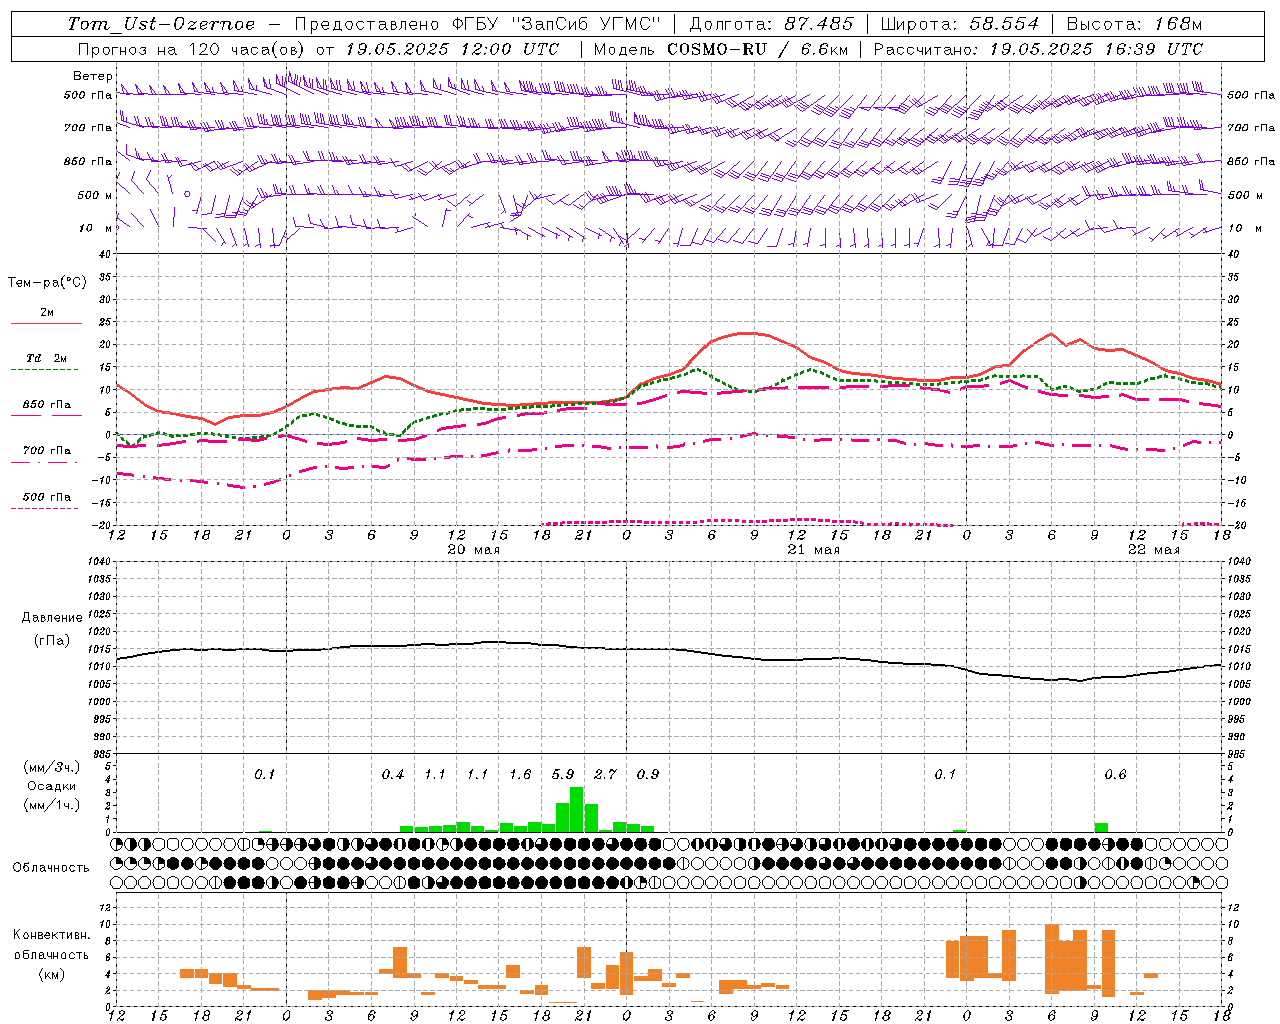Click the Ветер panel label
This screenshot has height=1024, width=1280.
92,76
